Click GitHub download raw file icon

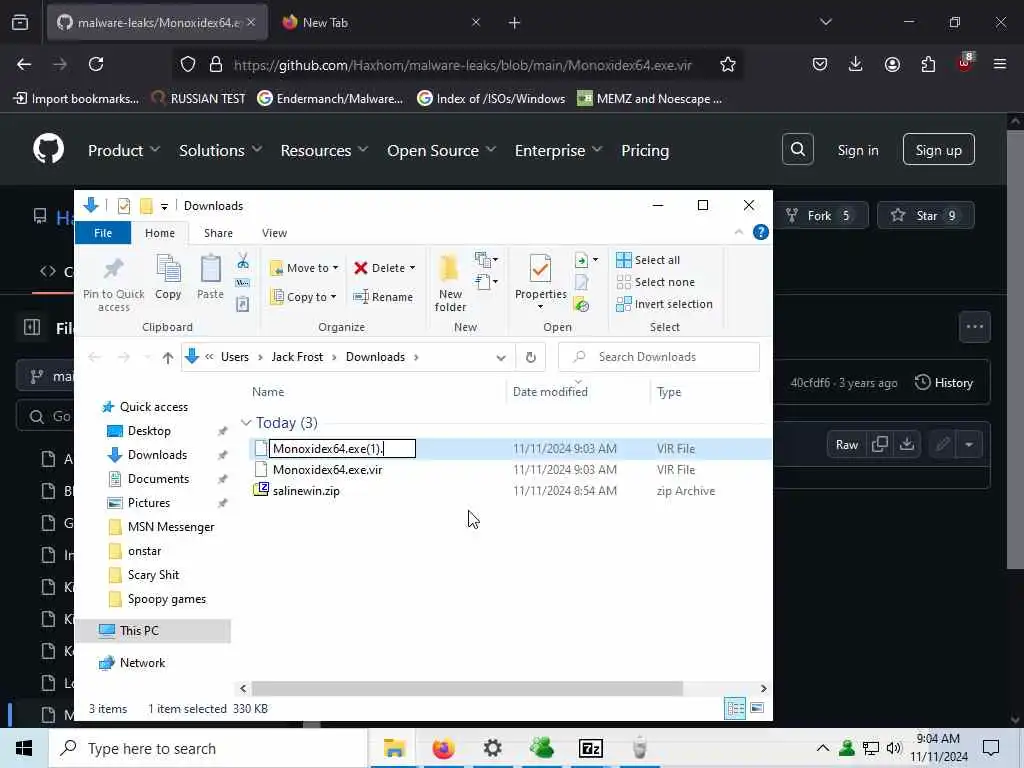pos(906,444)
